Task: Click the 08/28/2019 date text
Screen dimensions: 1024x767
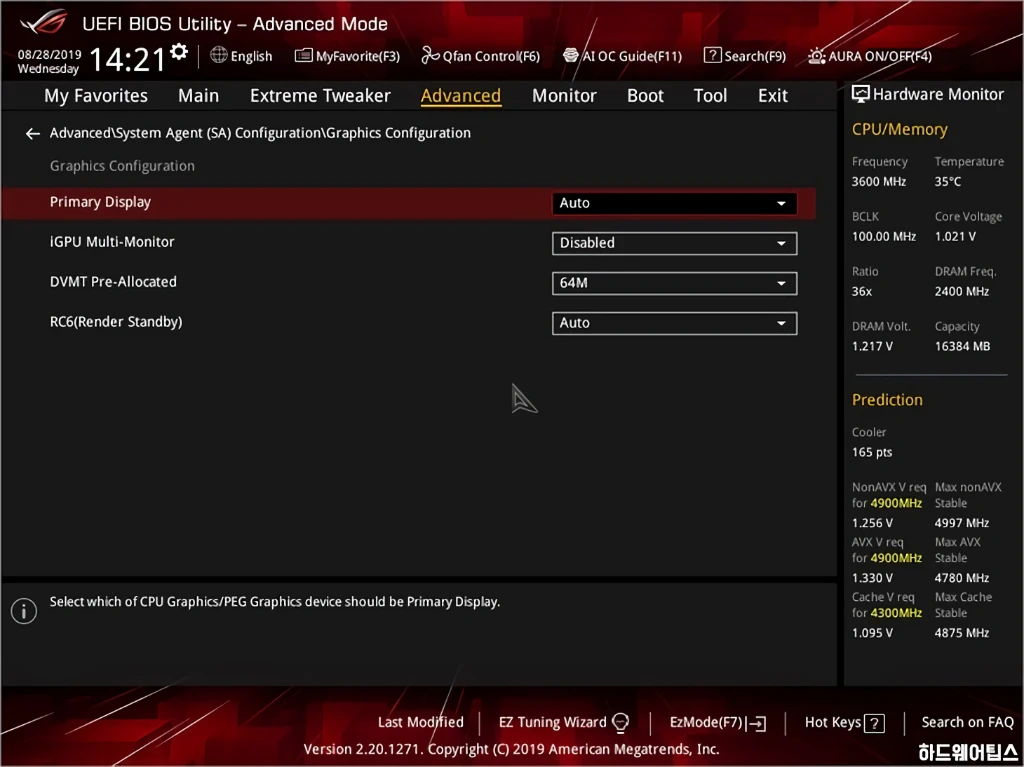Action: [49, 55]
